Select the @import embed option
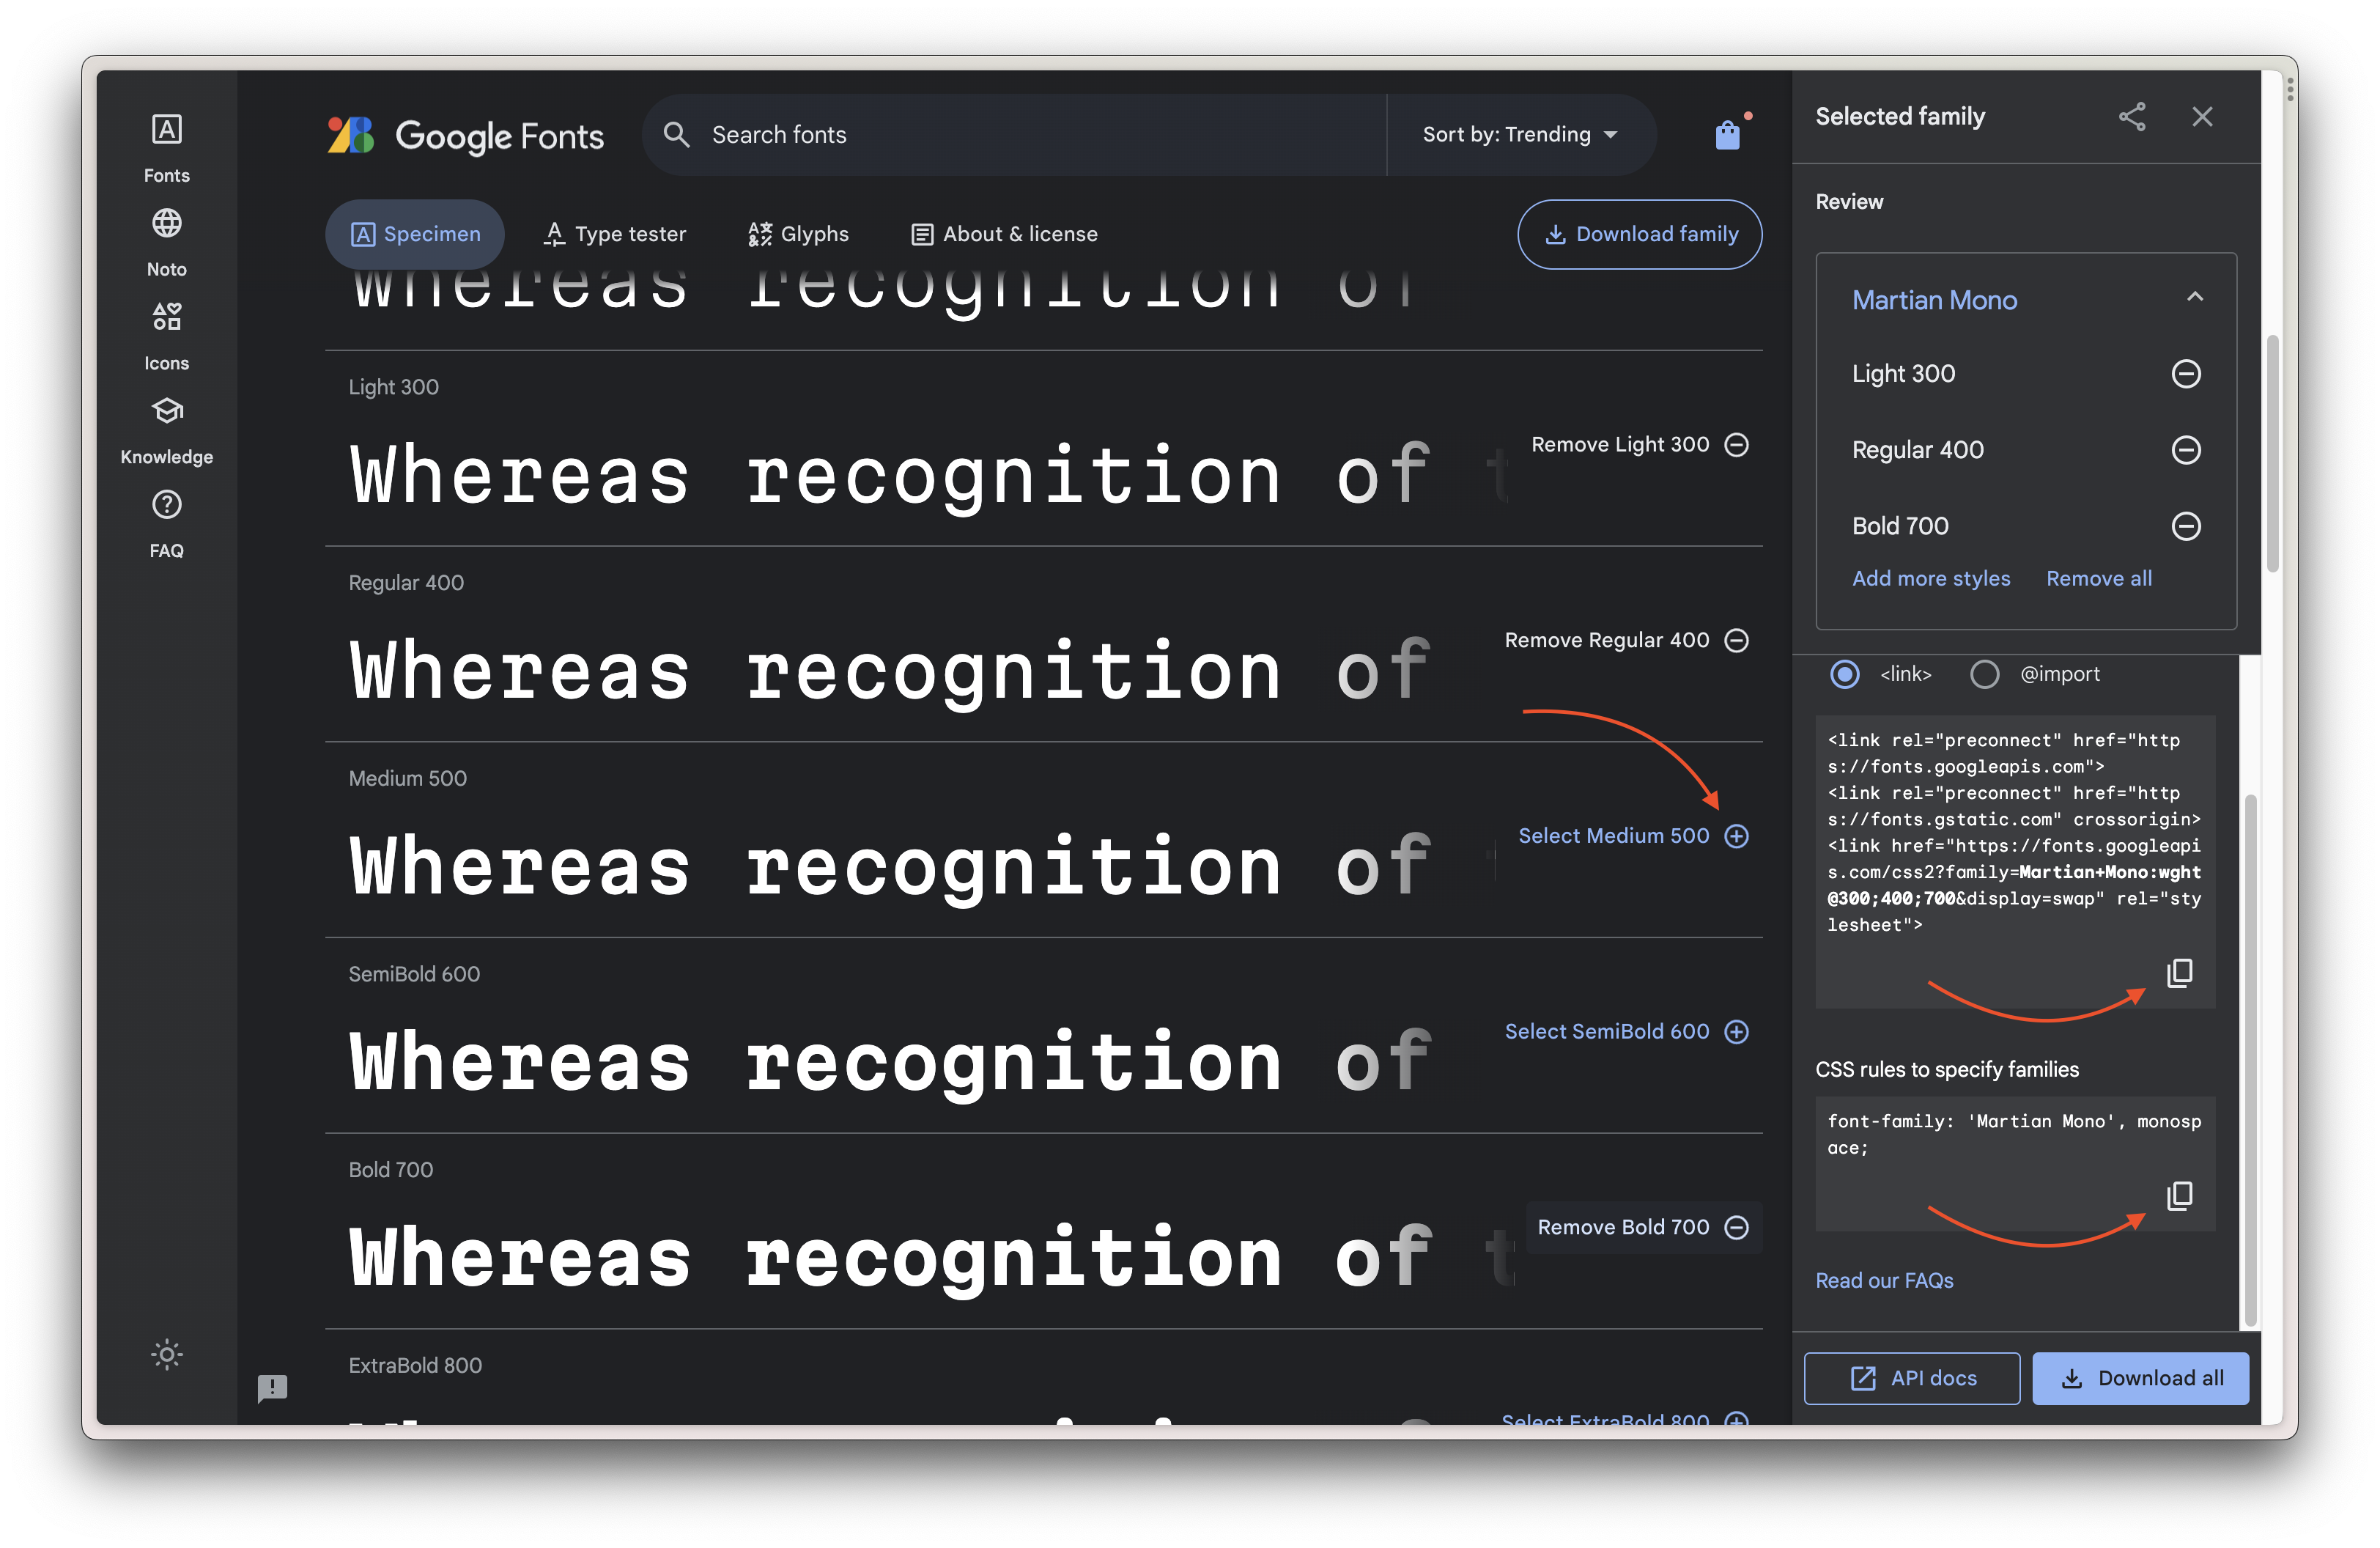 [1984, 674]
